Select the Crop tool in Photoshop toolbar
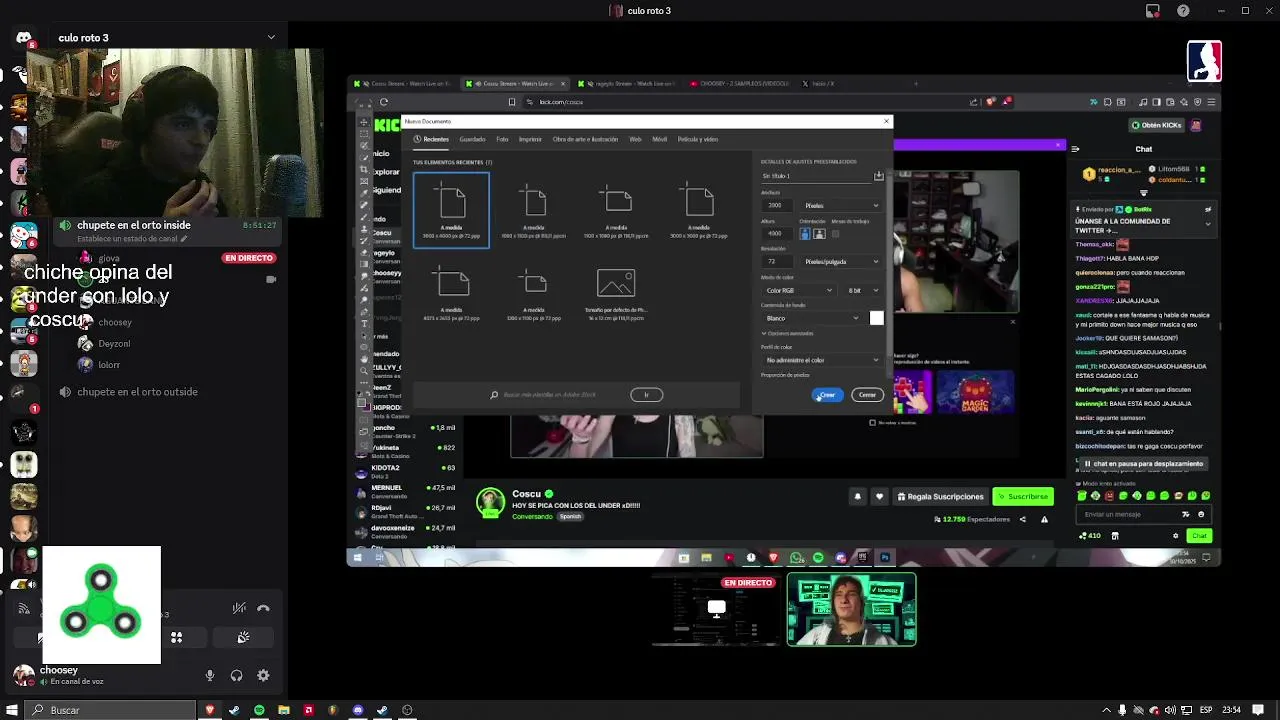The height and width of the screenshot is (720, 1280). coord(364,169)
